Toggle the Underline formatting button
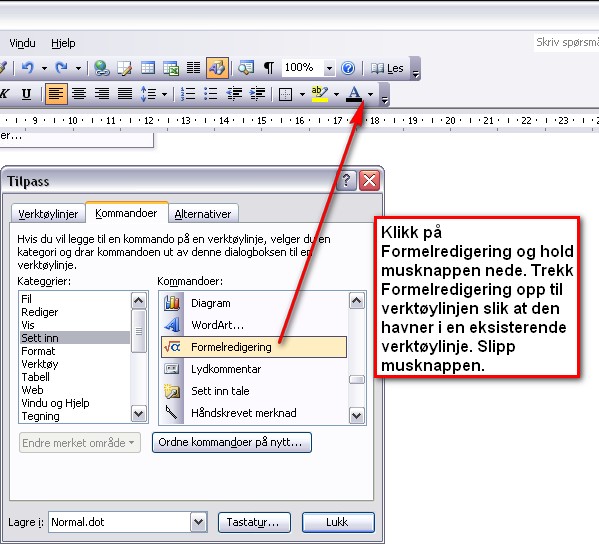This screenshot has height=547, width=599. pyautogui.click(x=26, y=94)
